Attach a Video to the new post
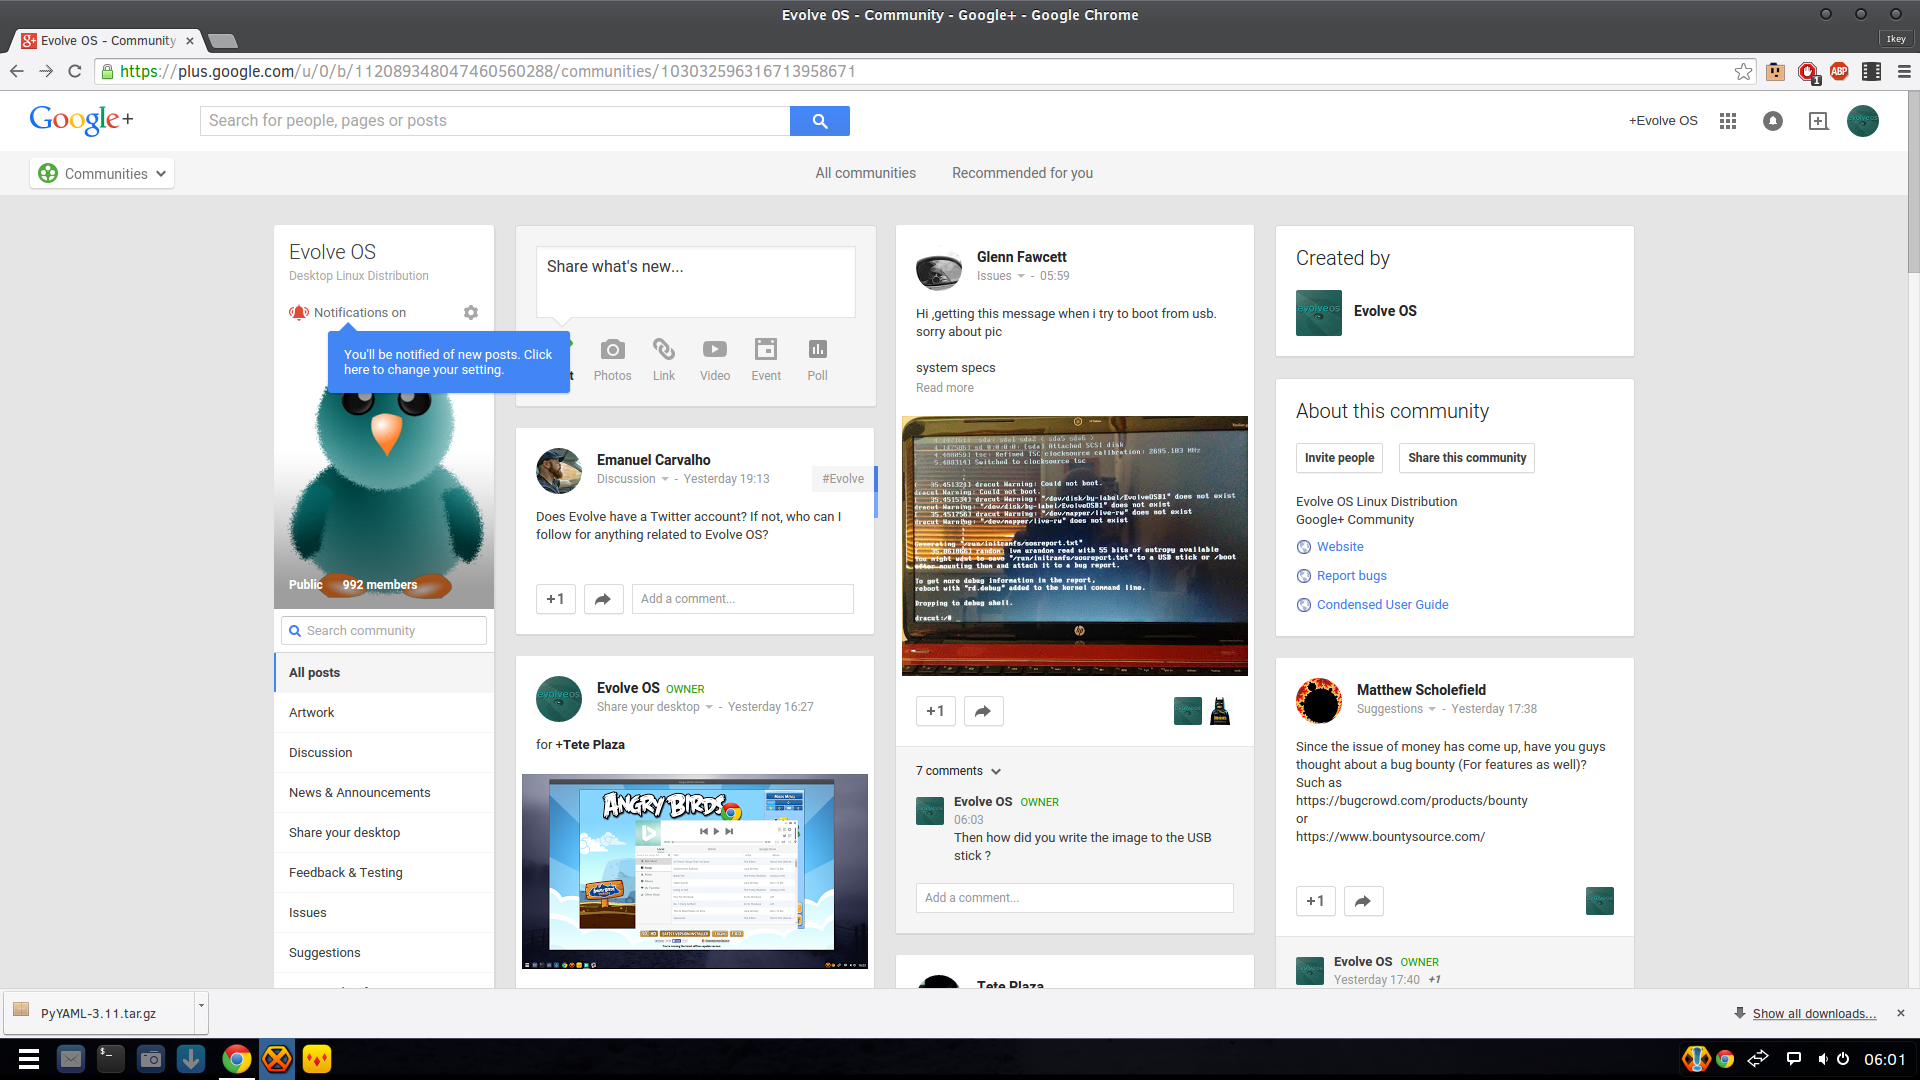This screenshot has height=1080, width=1920. (714, 360)
